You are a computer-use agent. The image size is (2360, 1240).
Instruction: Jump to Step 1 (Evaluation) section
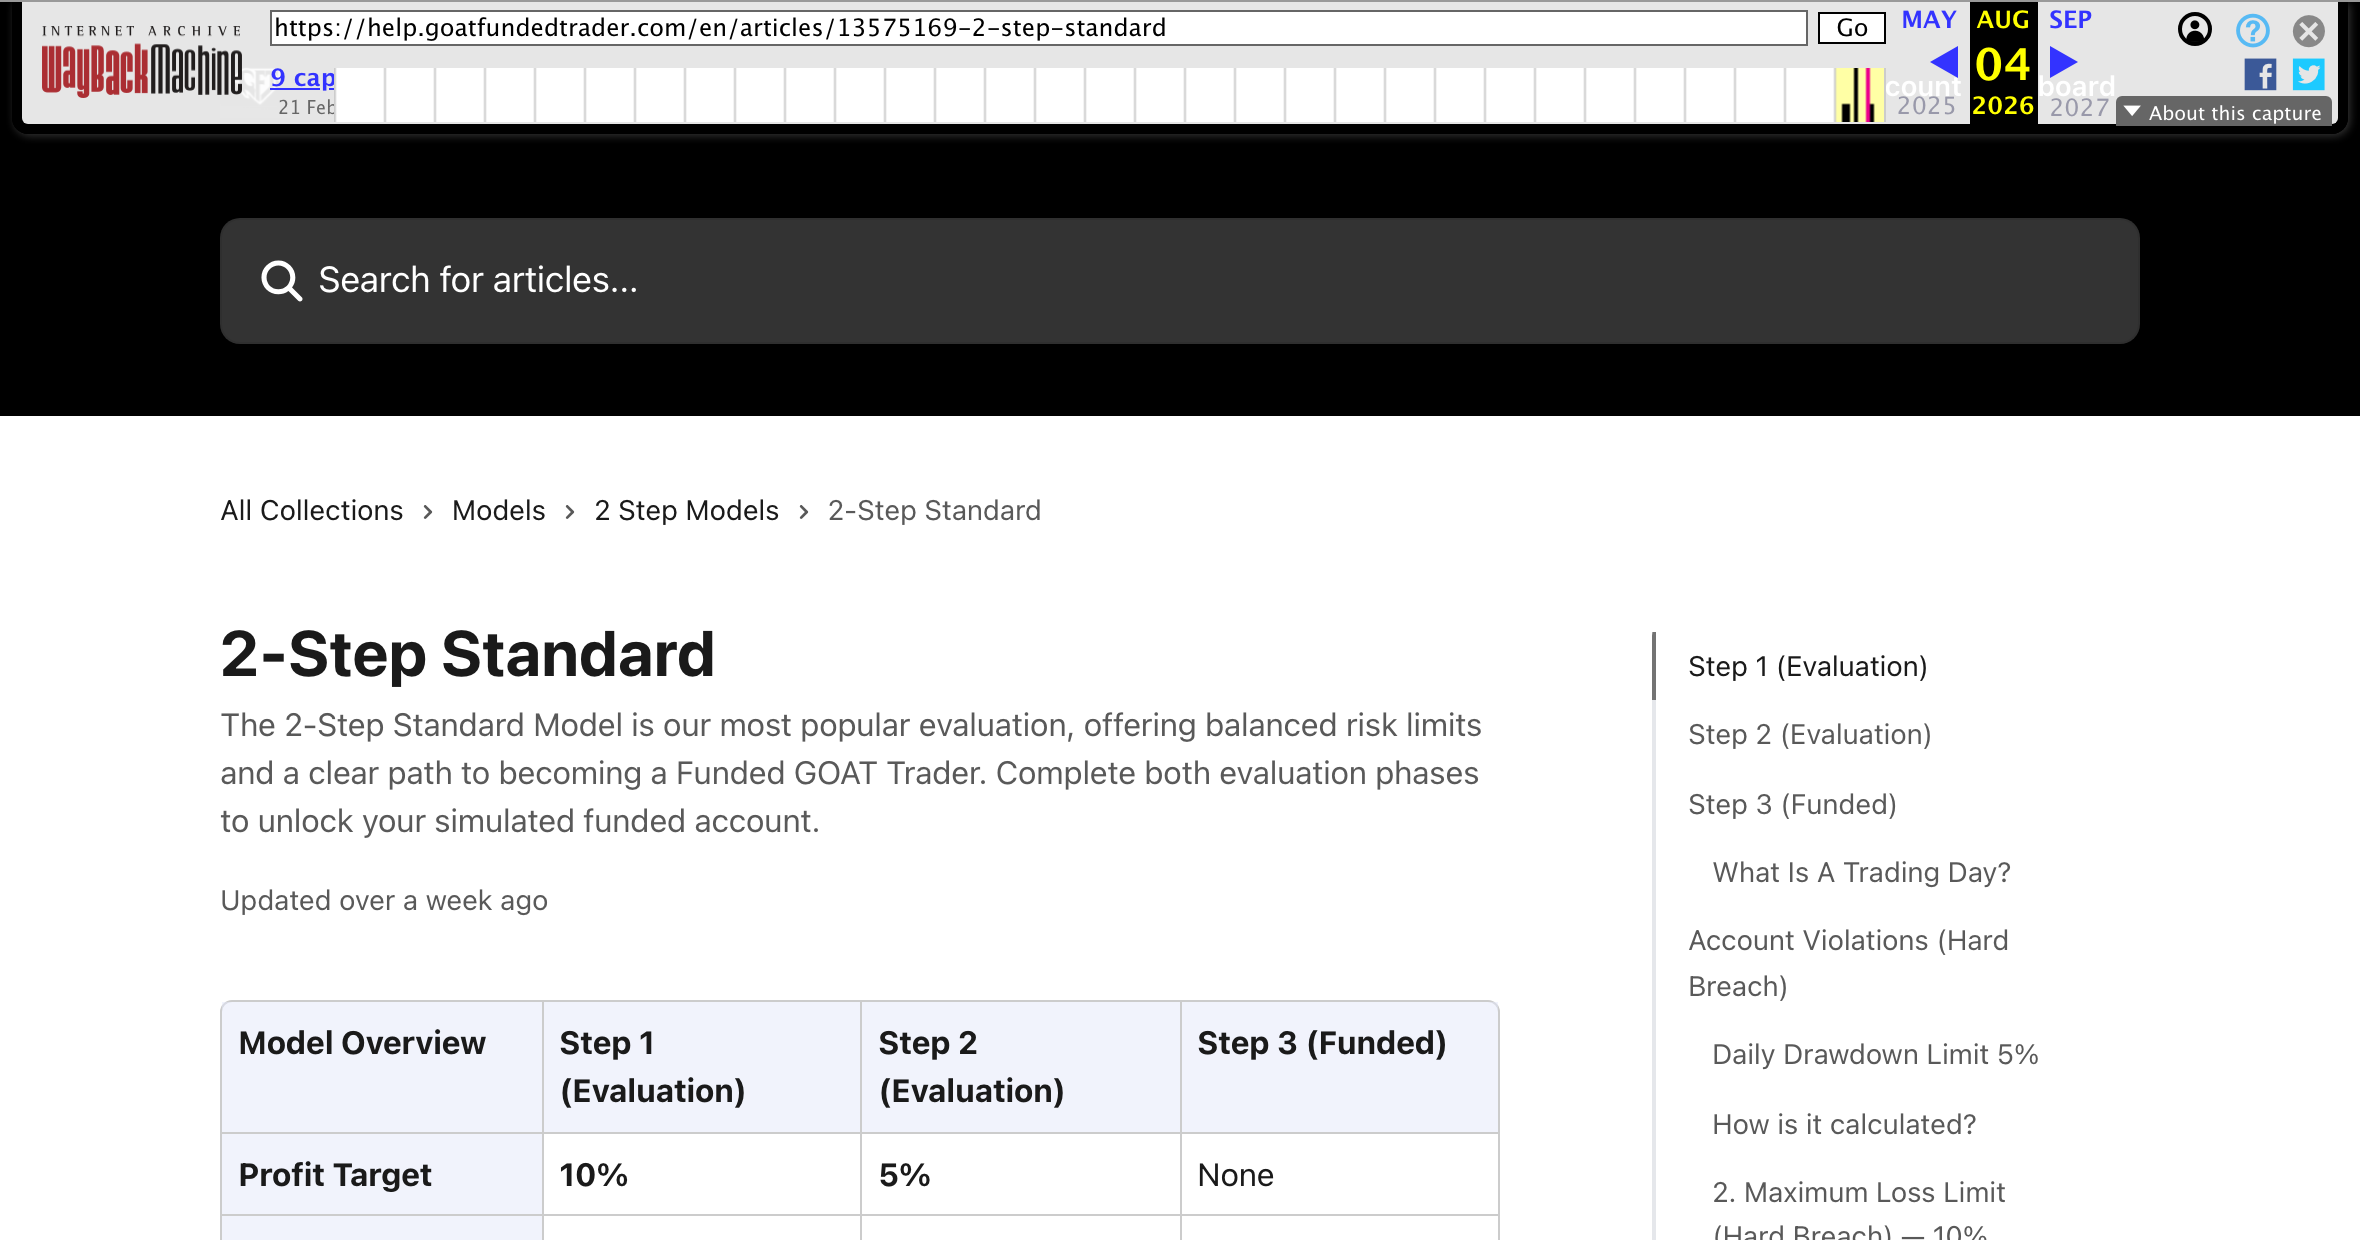coord(1807,667)
